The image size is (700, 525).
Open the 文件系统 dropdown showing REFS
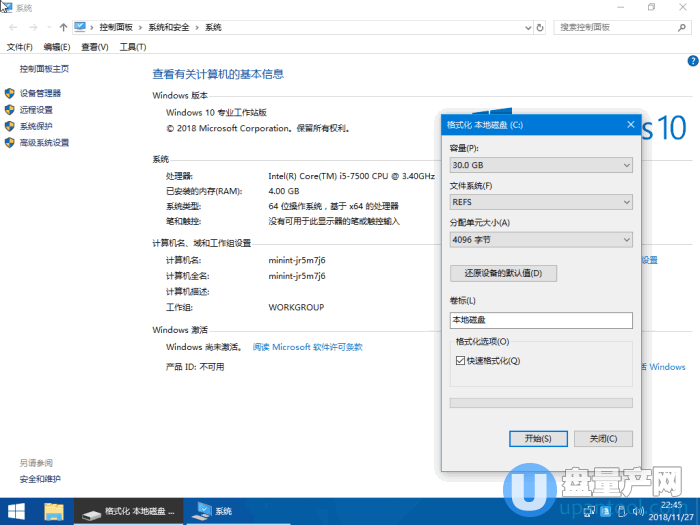(x=541, y=202)
